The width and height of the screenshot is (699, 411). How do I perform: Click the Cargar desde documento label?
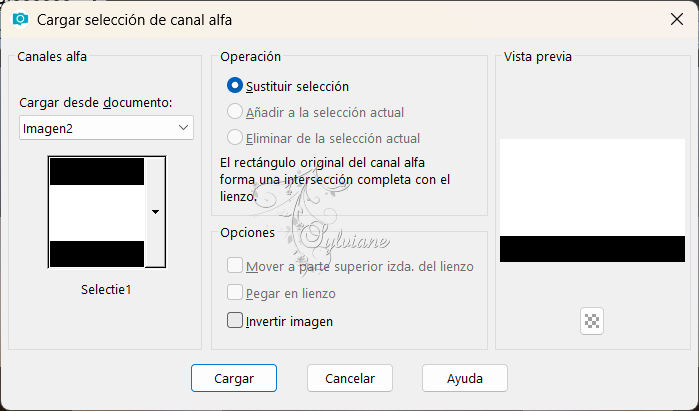tap(95, 103)
